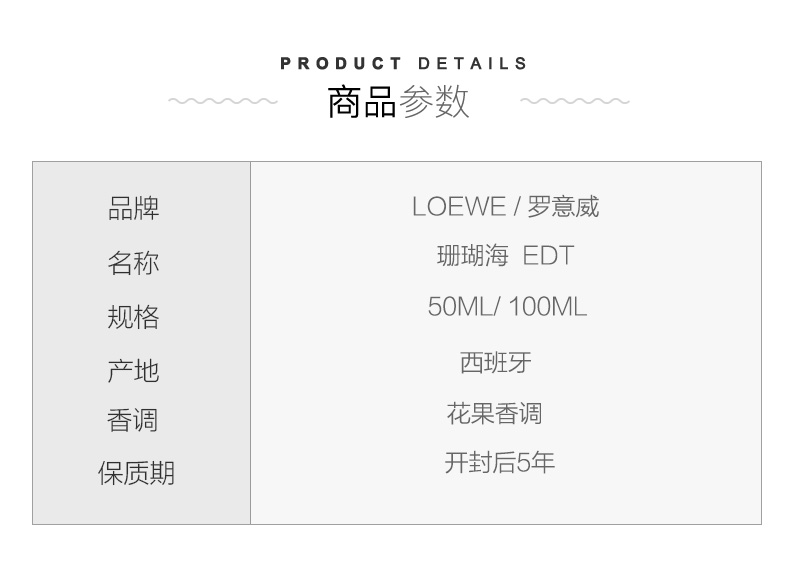The image size is (790, 566).
Task: Select the 香调 row label
Action: coord(133,420)
